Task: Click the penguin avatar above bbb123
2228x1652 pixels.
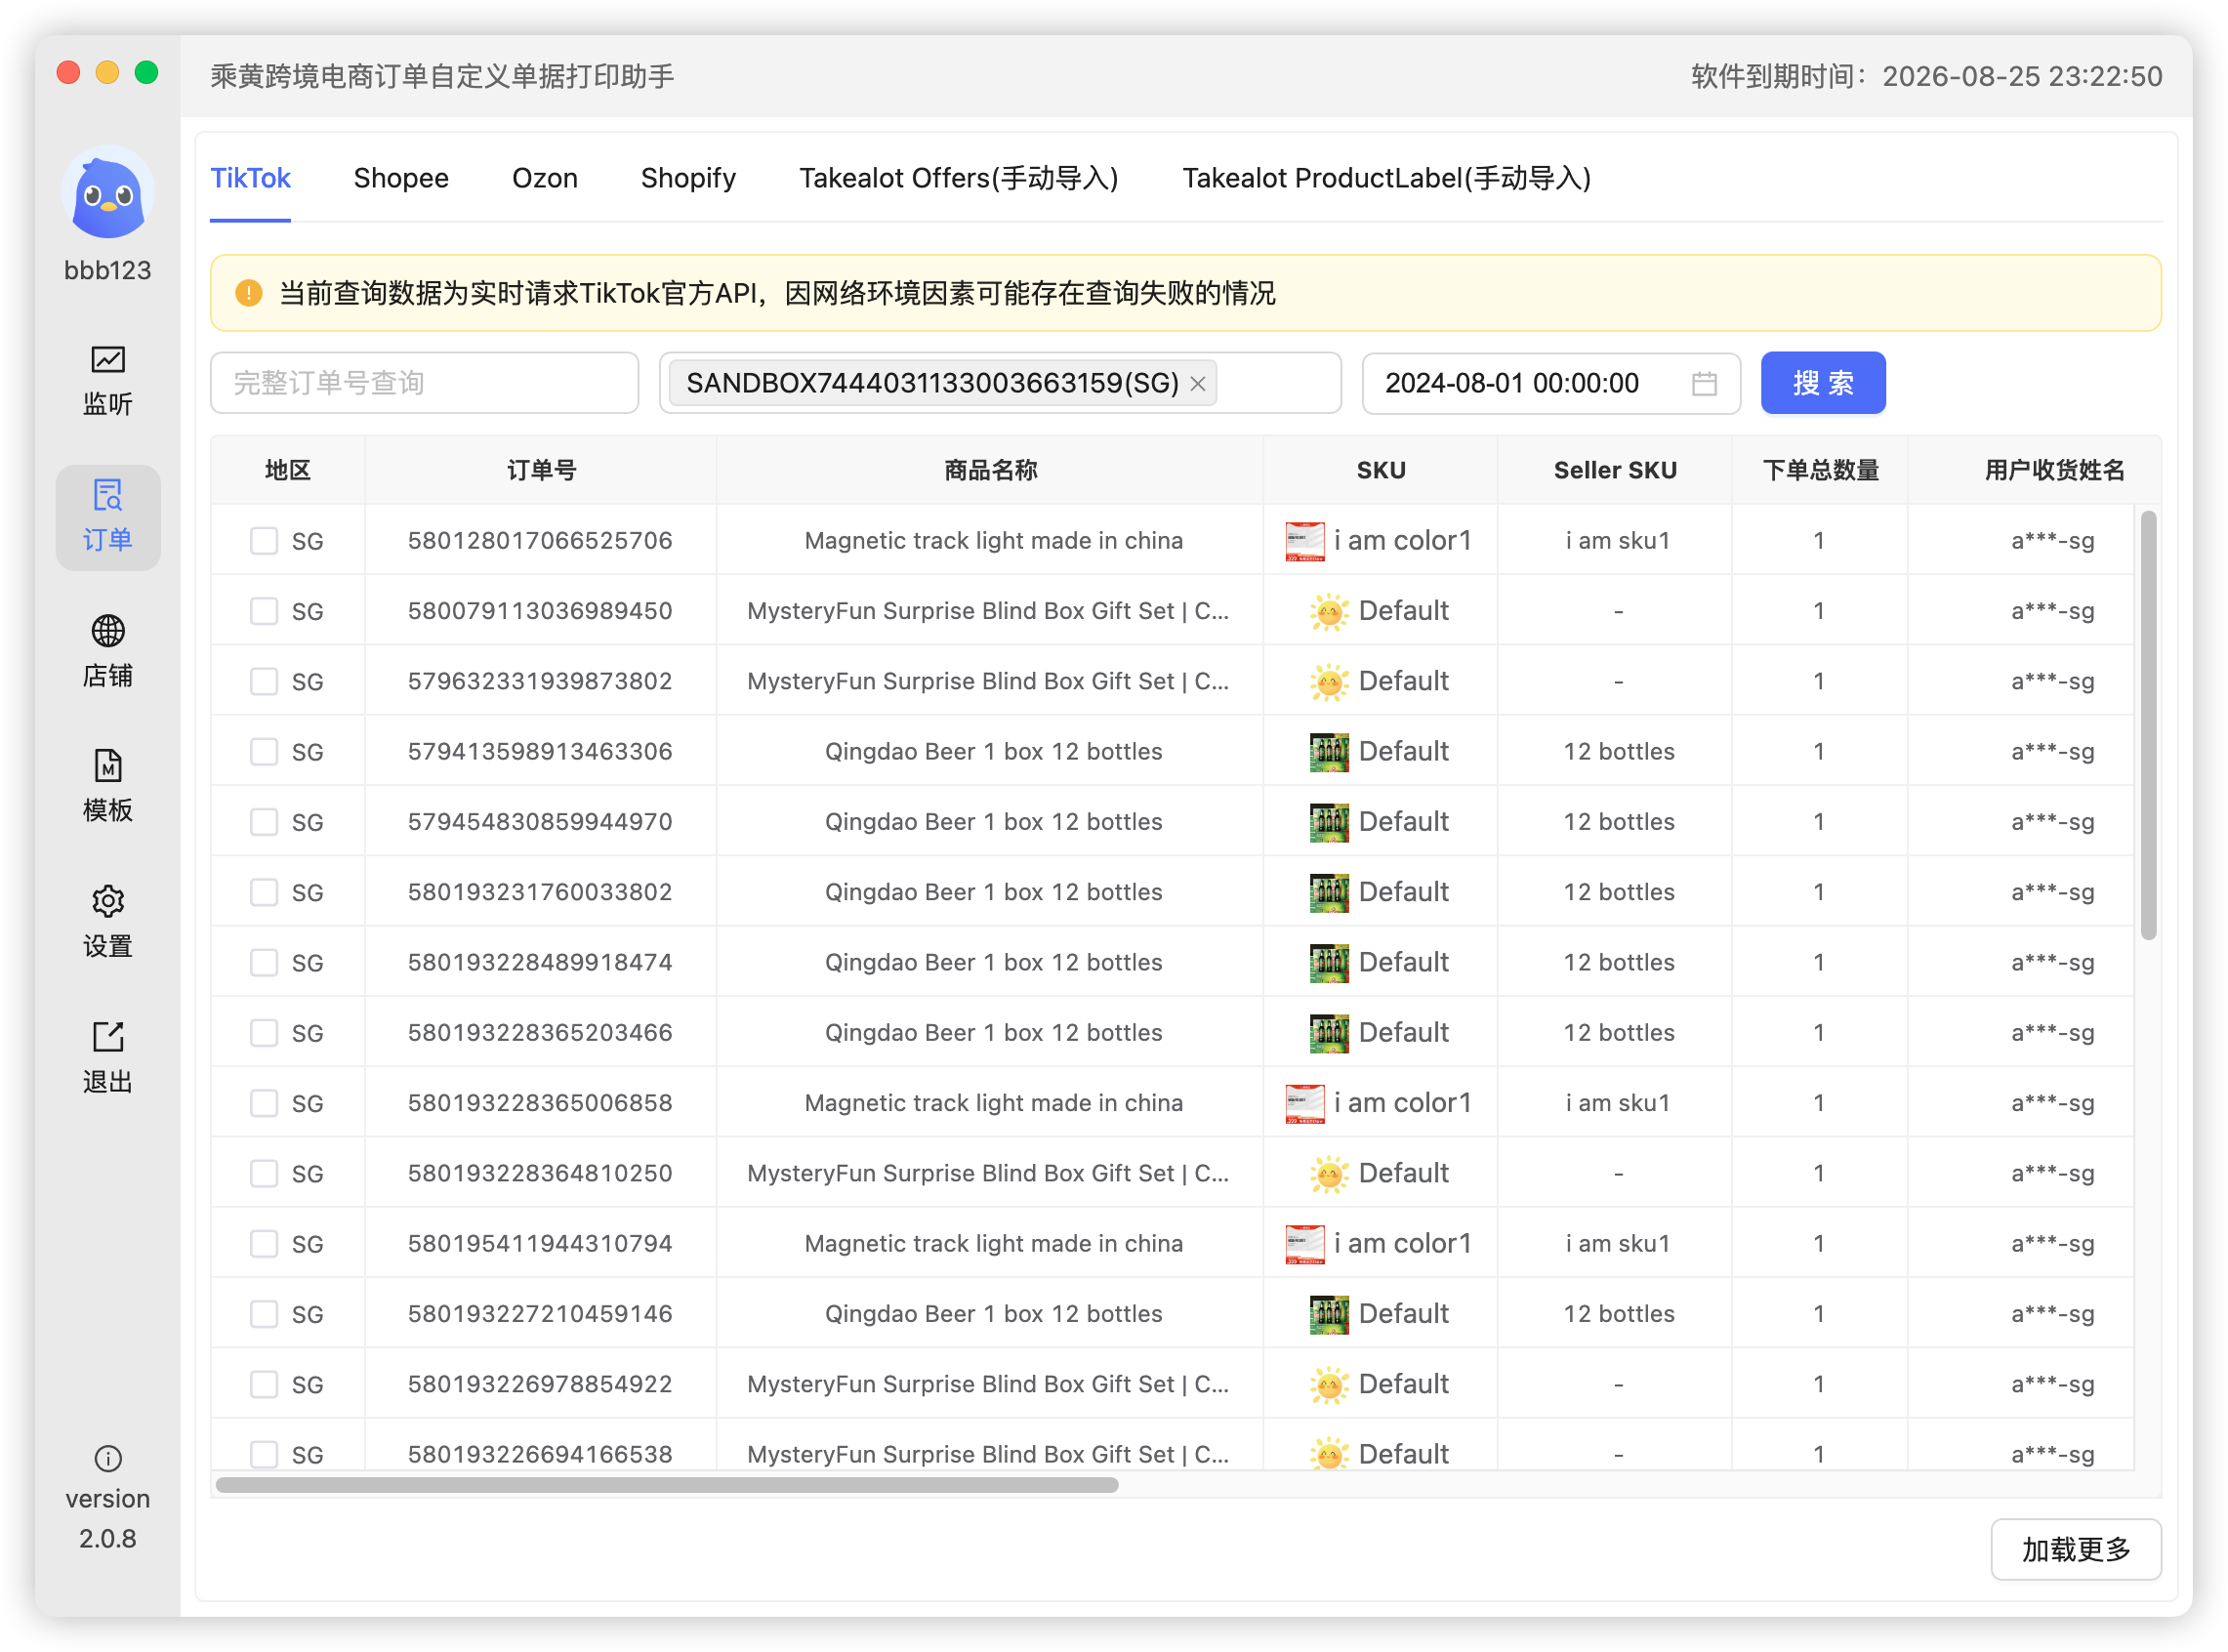Action: pyautogui.click(x=108, y=195)
